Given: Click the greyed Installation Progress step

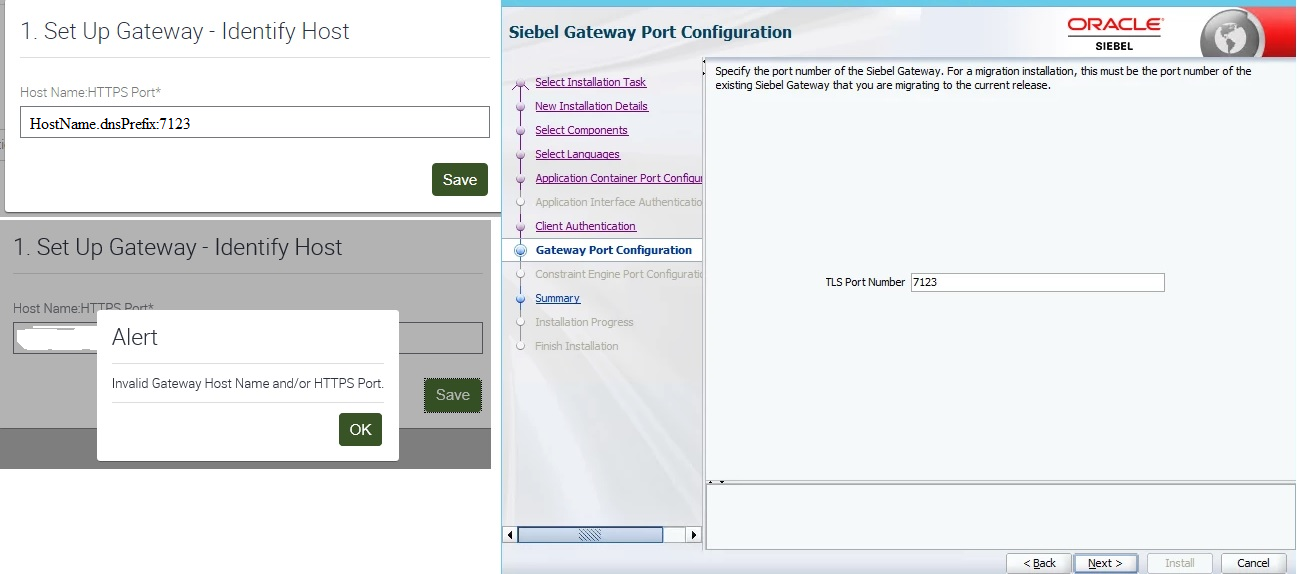Looking at the screenshot, I should (x=584, y=322).
